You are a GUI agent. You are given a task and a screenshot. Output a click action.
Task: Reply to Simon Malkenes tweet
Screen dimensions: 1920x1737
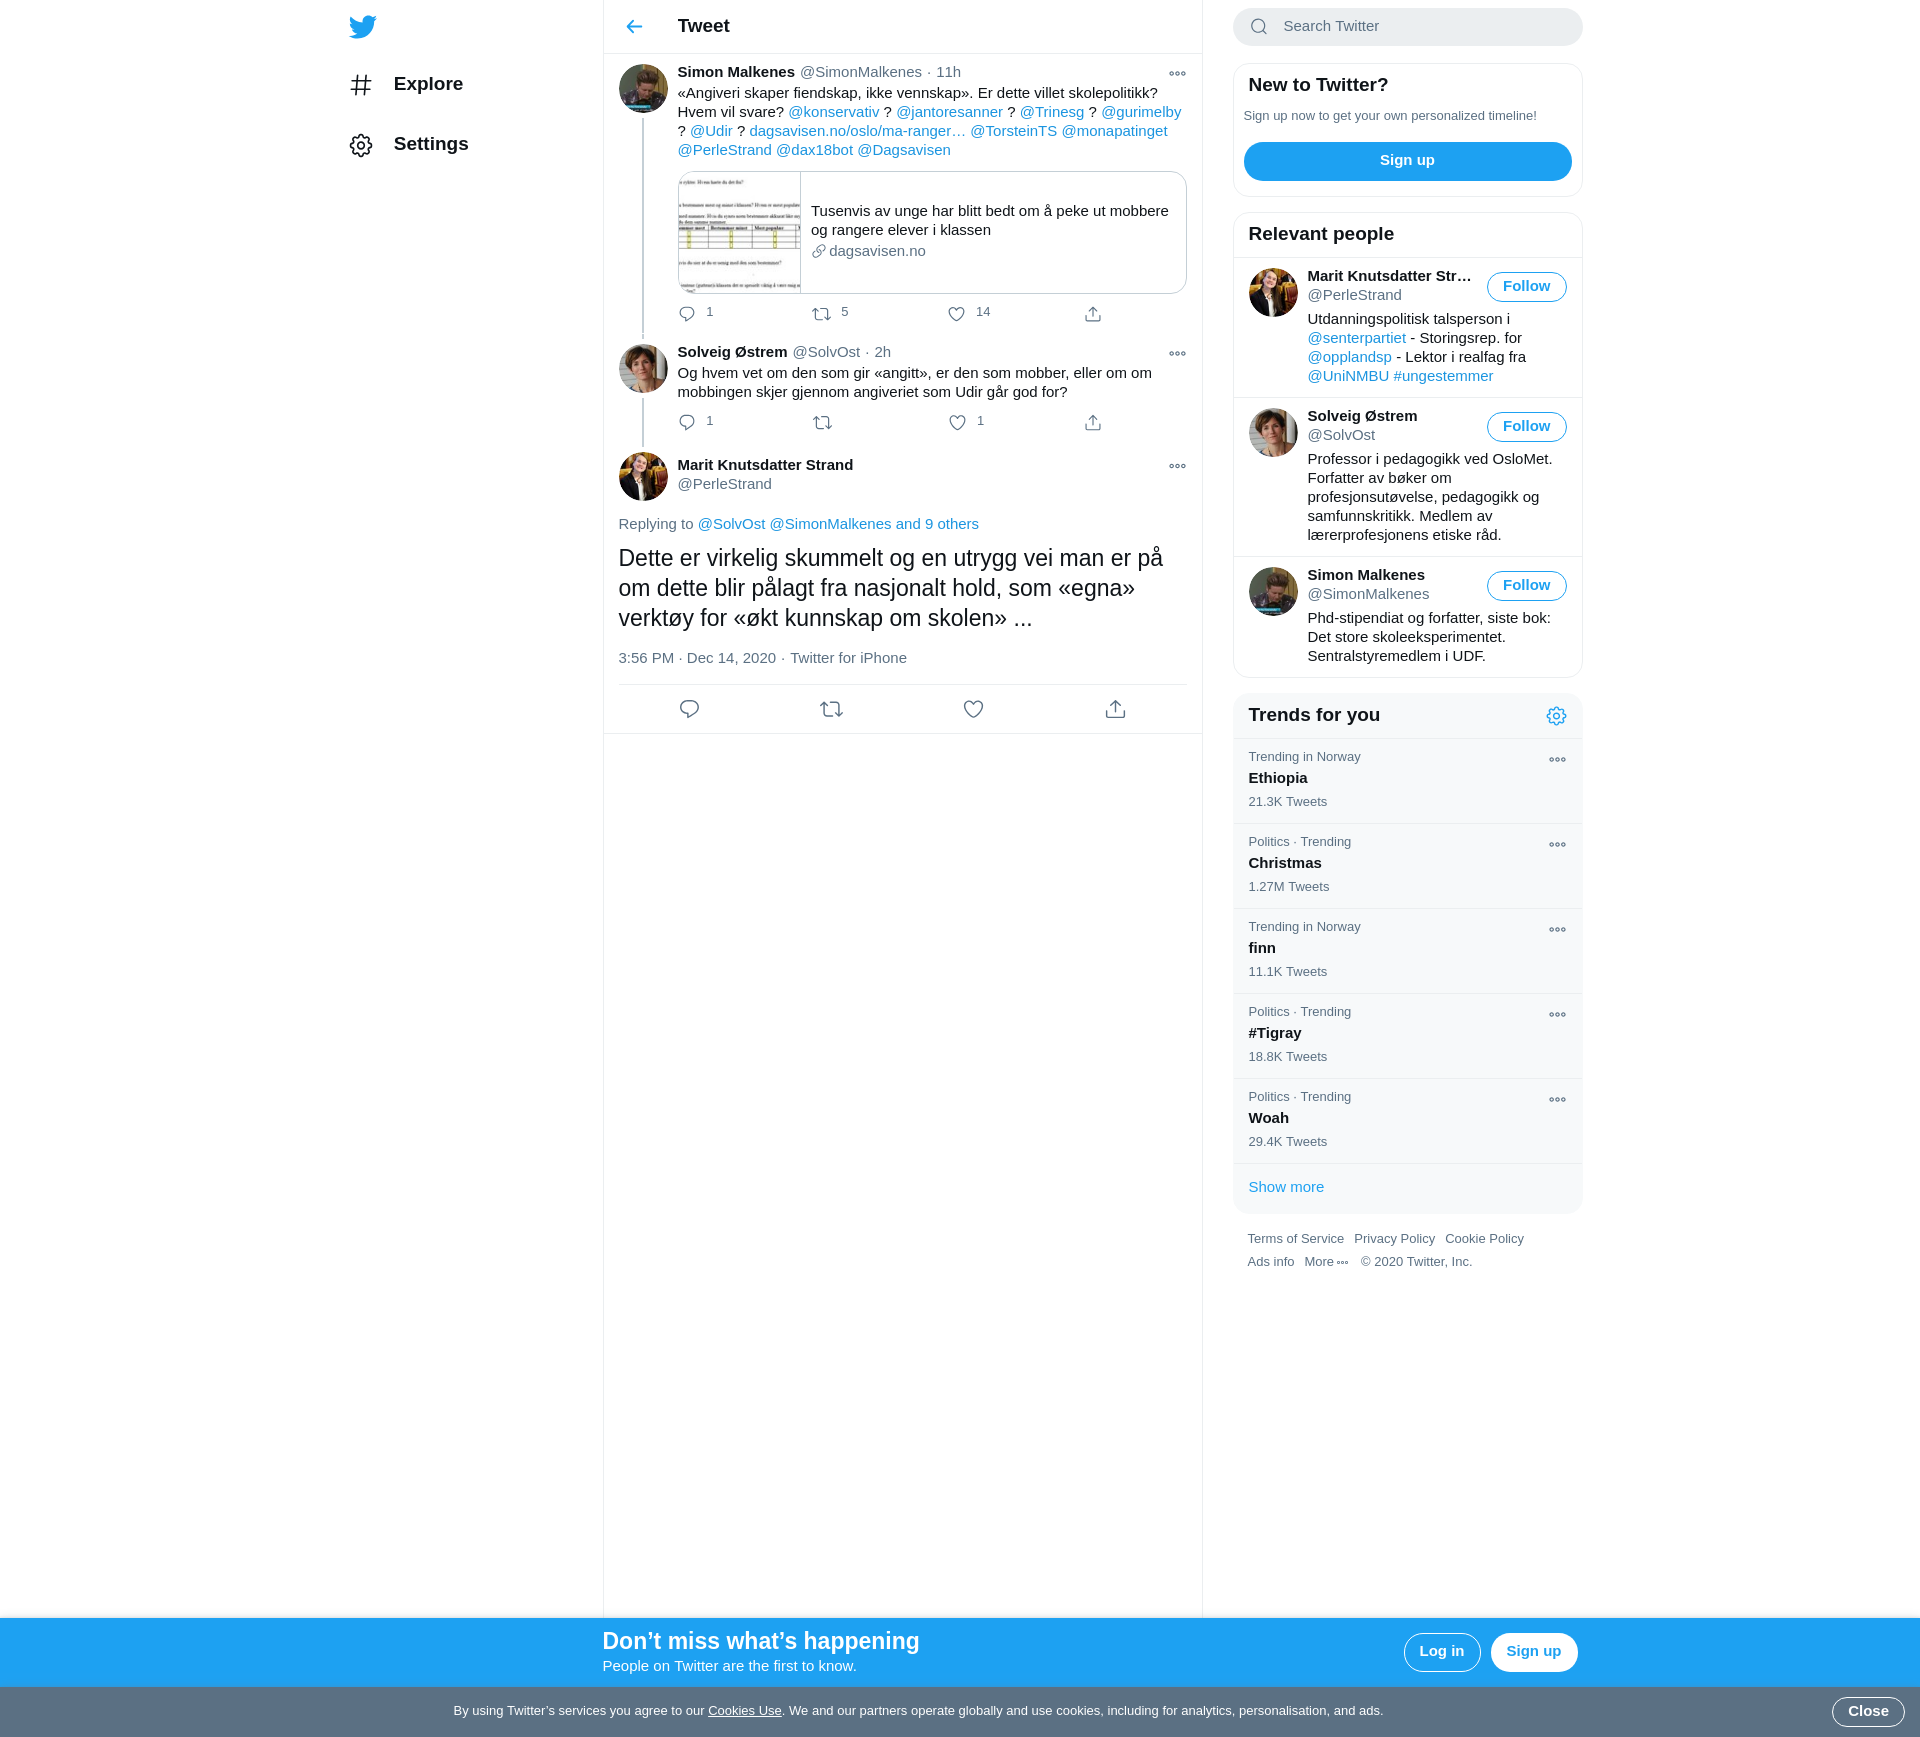coord(687,314)
